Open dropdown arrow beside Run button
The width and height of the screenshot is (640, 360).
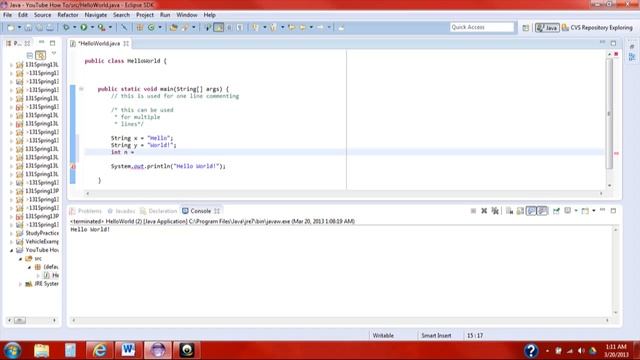pos(92,27)
